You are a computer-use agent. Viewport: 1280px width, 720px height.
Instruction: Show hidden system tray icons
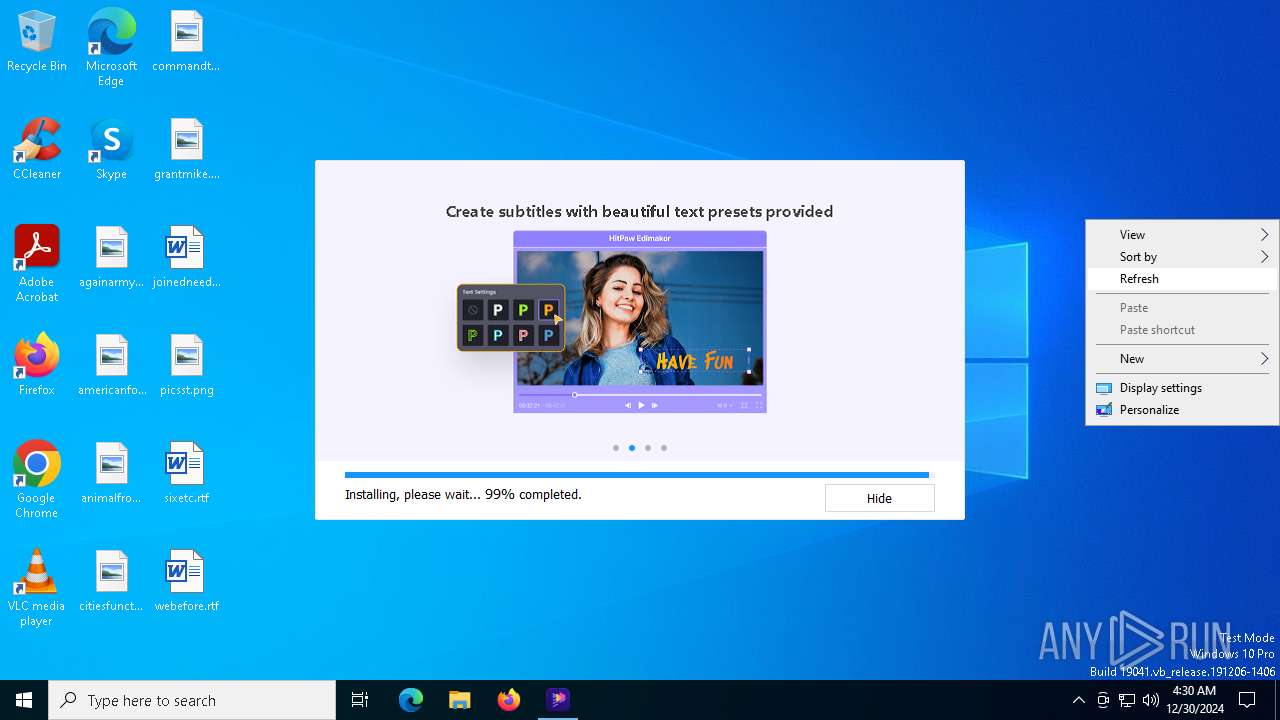[1078, 700]
